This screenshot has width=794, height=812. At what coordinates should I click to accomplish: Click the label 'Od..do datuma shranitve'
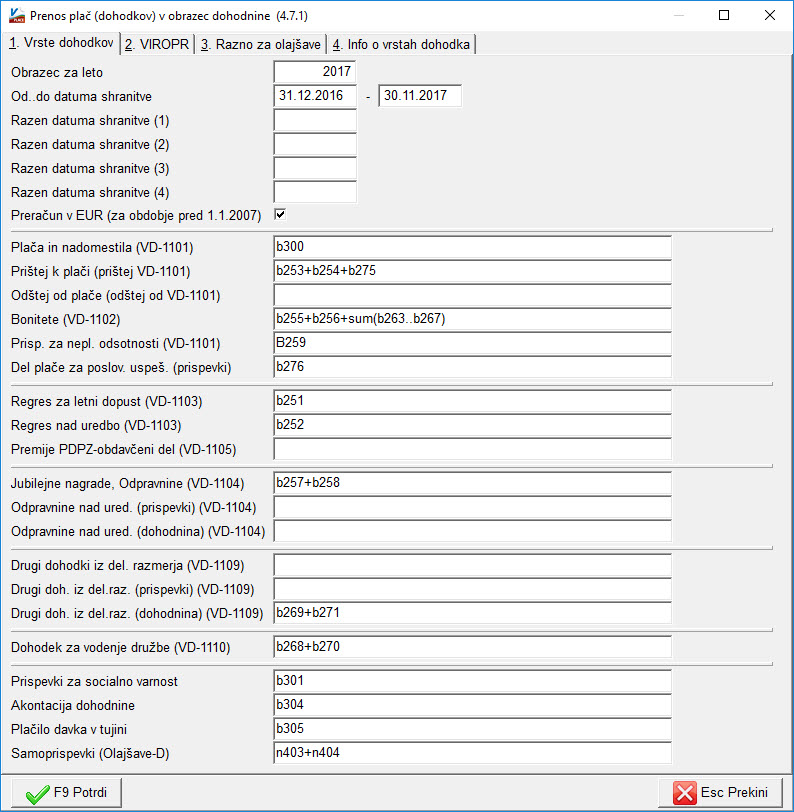pos(81,96)
